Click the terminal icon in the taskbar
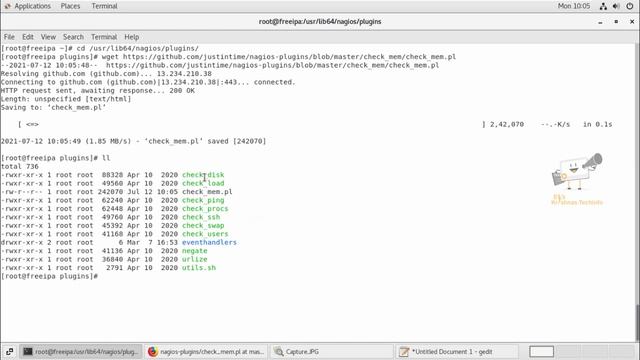This screenshot has width=640, height=360. click(27, 351)
